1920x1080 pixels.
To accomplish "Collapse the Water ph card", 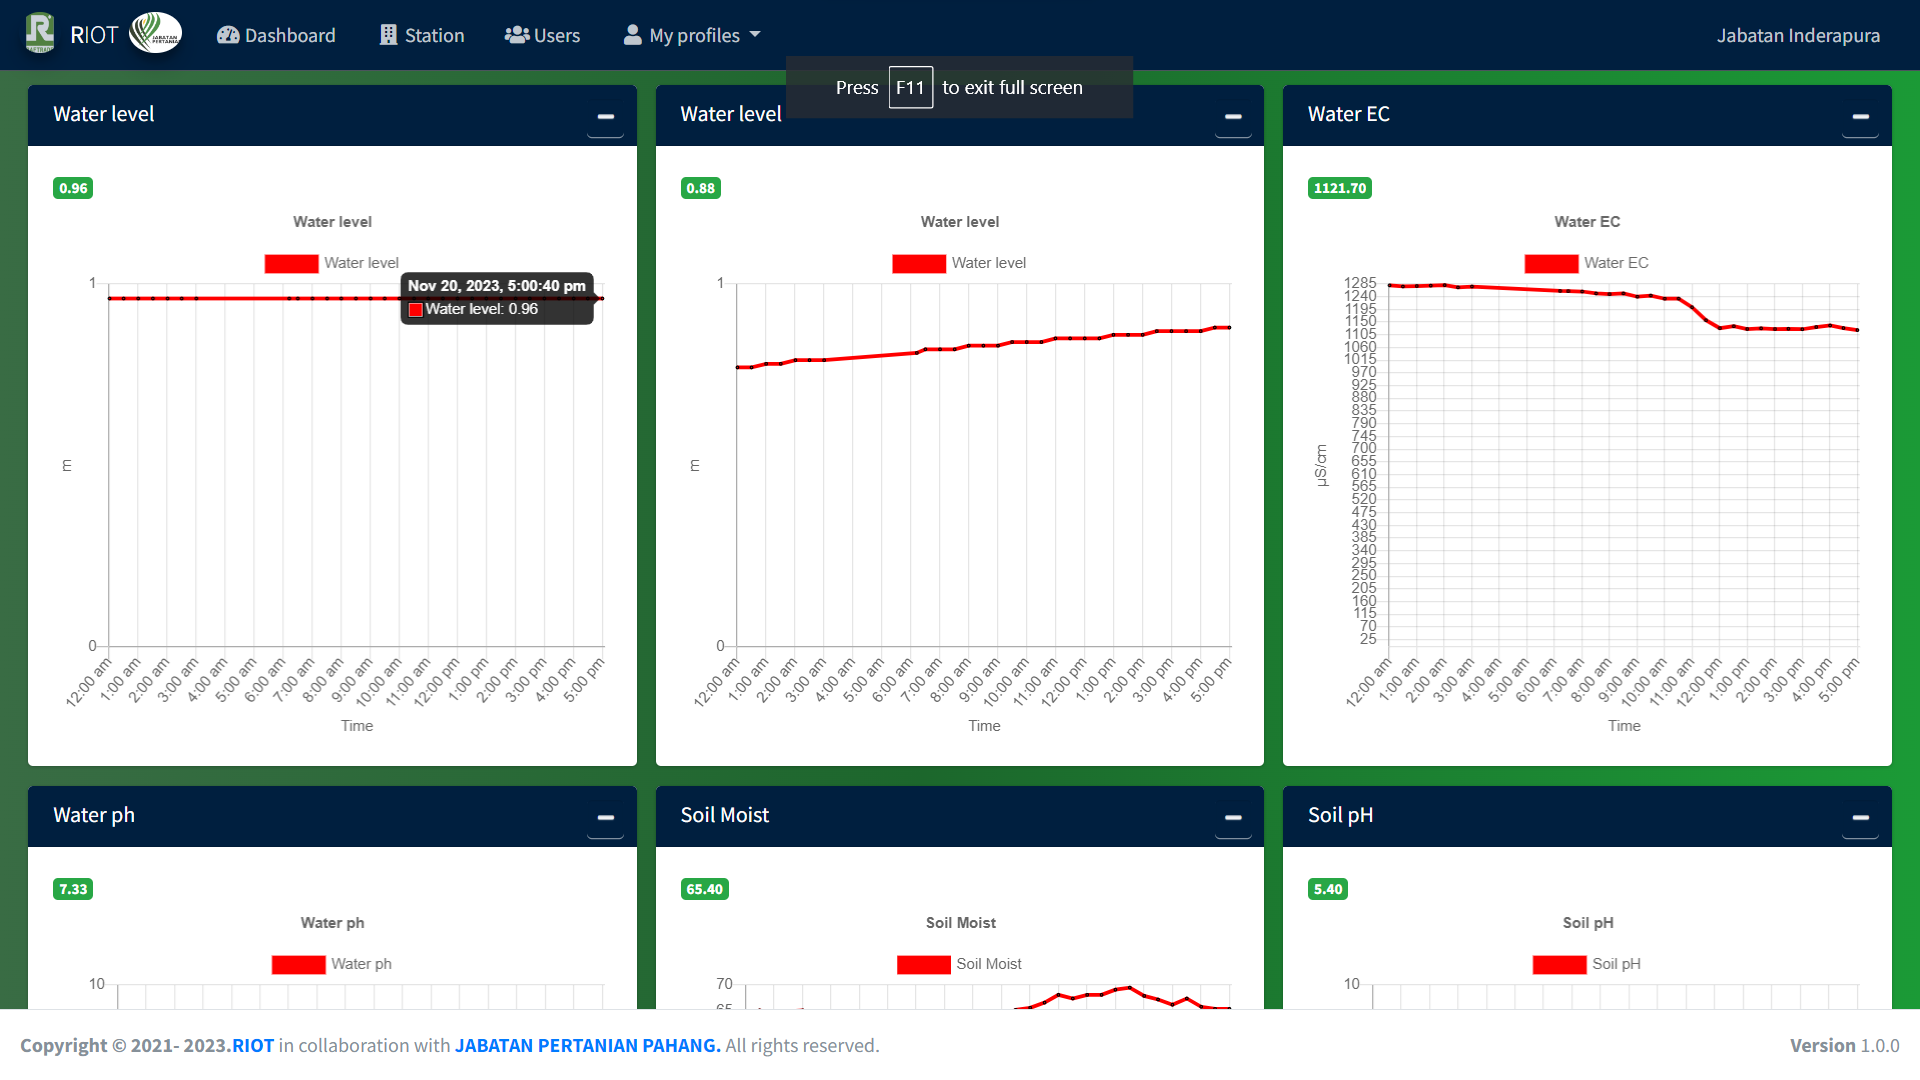I will (x=605, y=818).
